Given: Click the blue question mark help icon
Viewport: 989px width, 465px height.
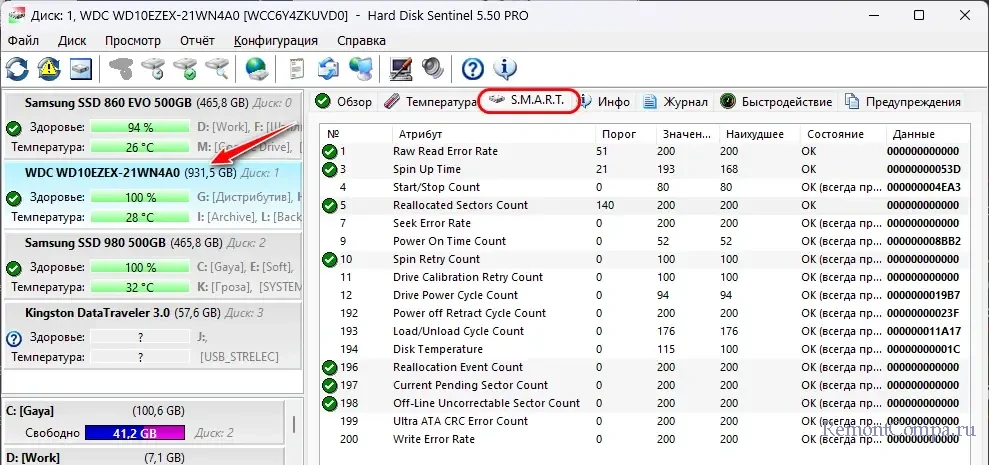Looking at the screenshot, I should point(473,69).
